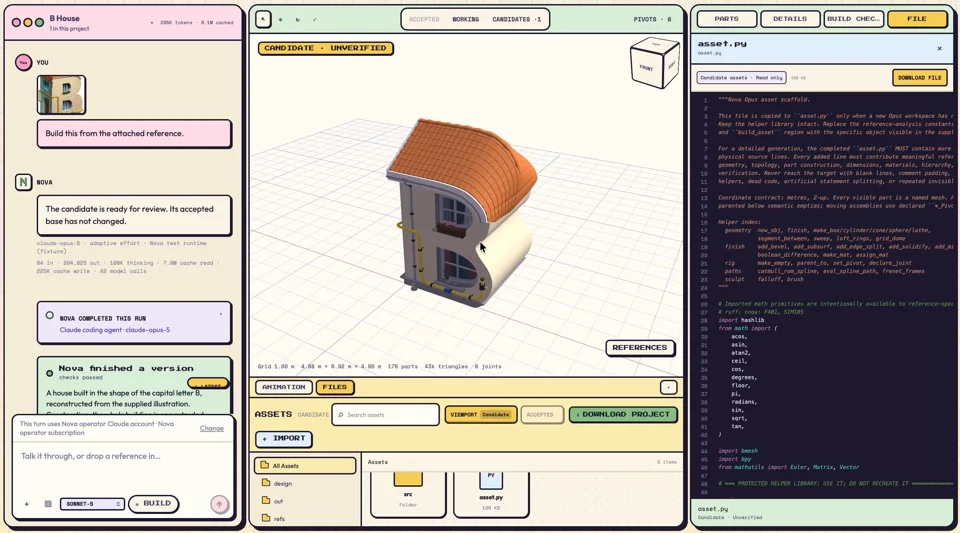Switch to the ANIMATION tab
This screenshot has width=960, height=533.
coord(283,387)
